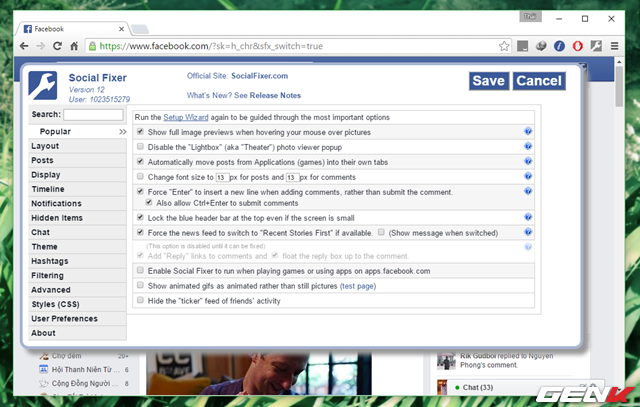Reload the Facebook page
This screenshot has height=407, width=640.
pyautogui.click(x=57, y=46)
